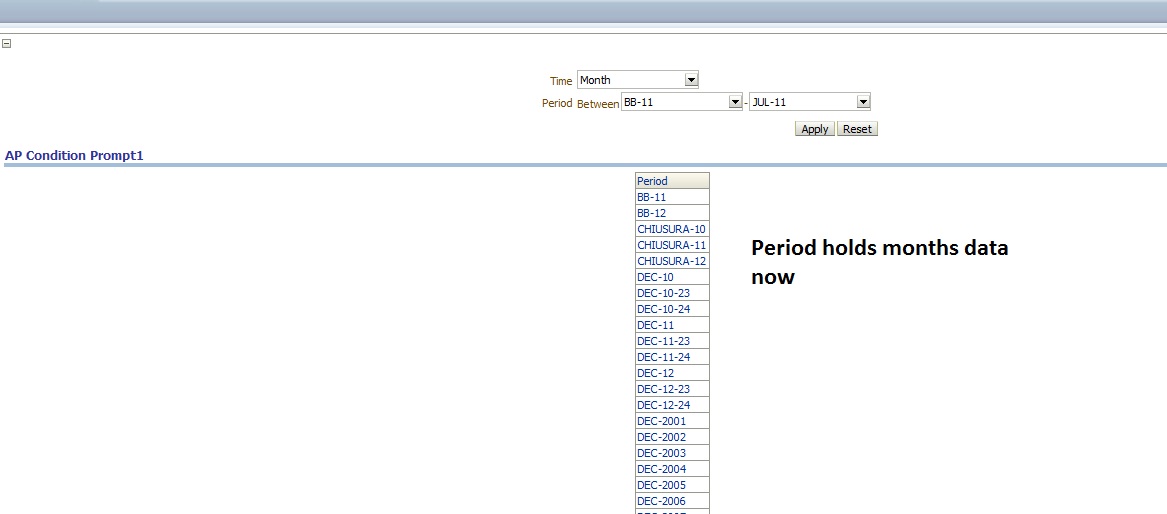
Task: Select the DEC-10-23 period cell
Action: (672, 293)
